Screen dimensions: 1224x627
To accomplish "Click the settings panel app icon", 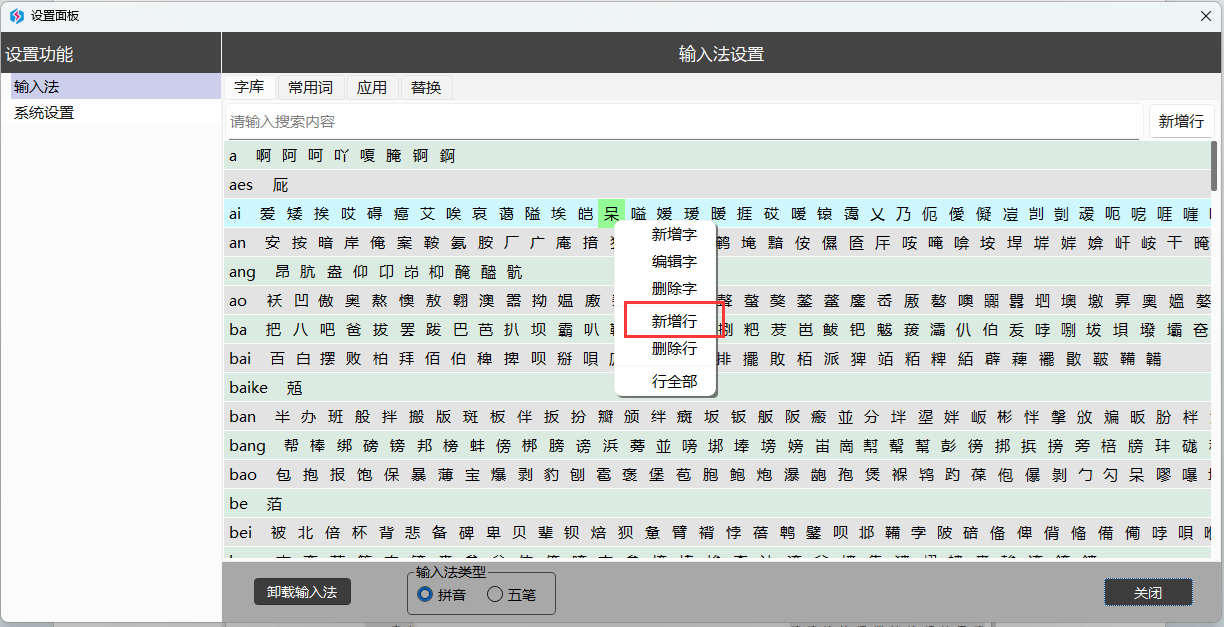I will [16, 16].
